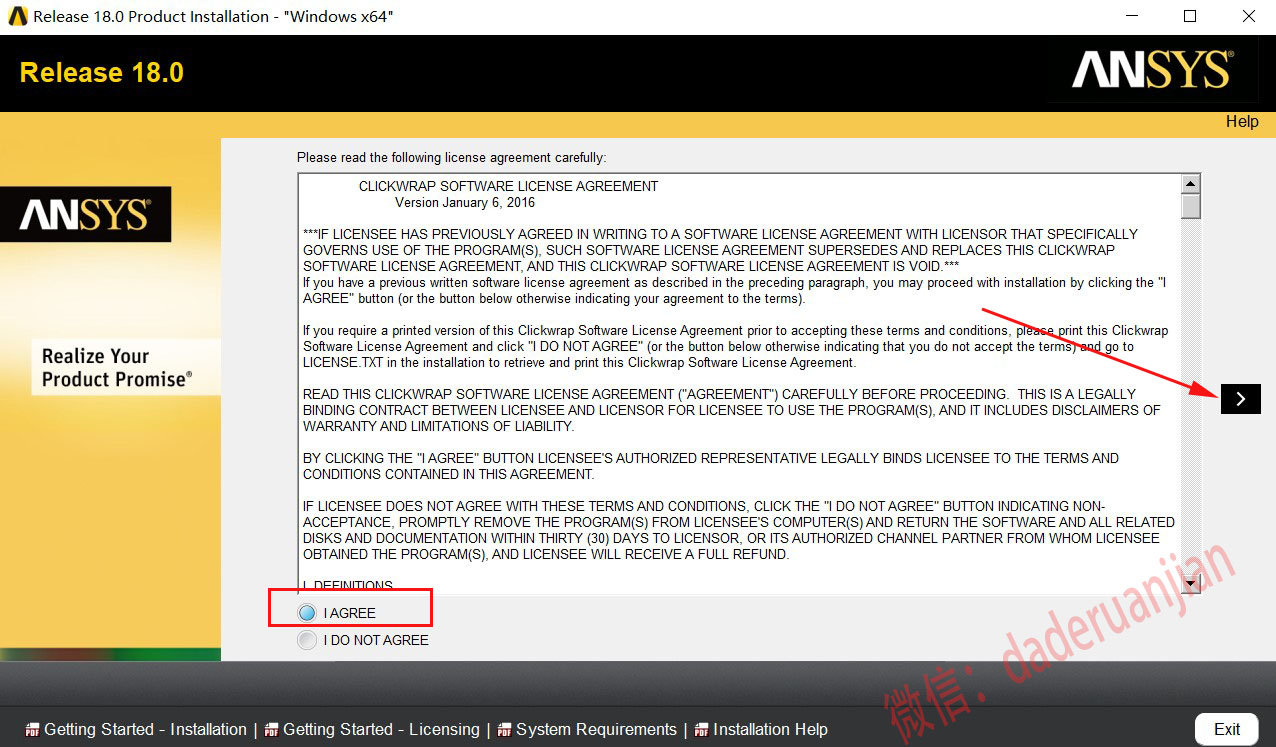The image size is (1276, 747).
Task: Select the I DO NOT AGREE option
Action: [x=307, y=640]
